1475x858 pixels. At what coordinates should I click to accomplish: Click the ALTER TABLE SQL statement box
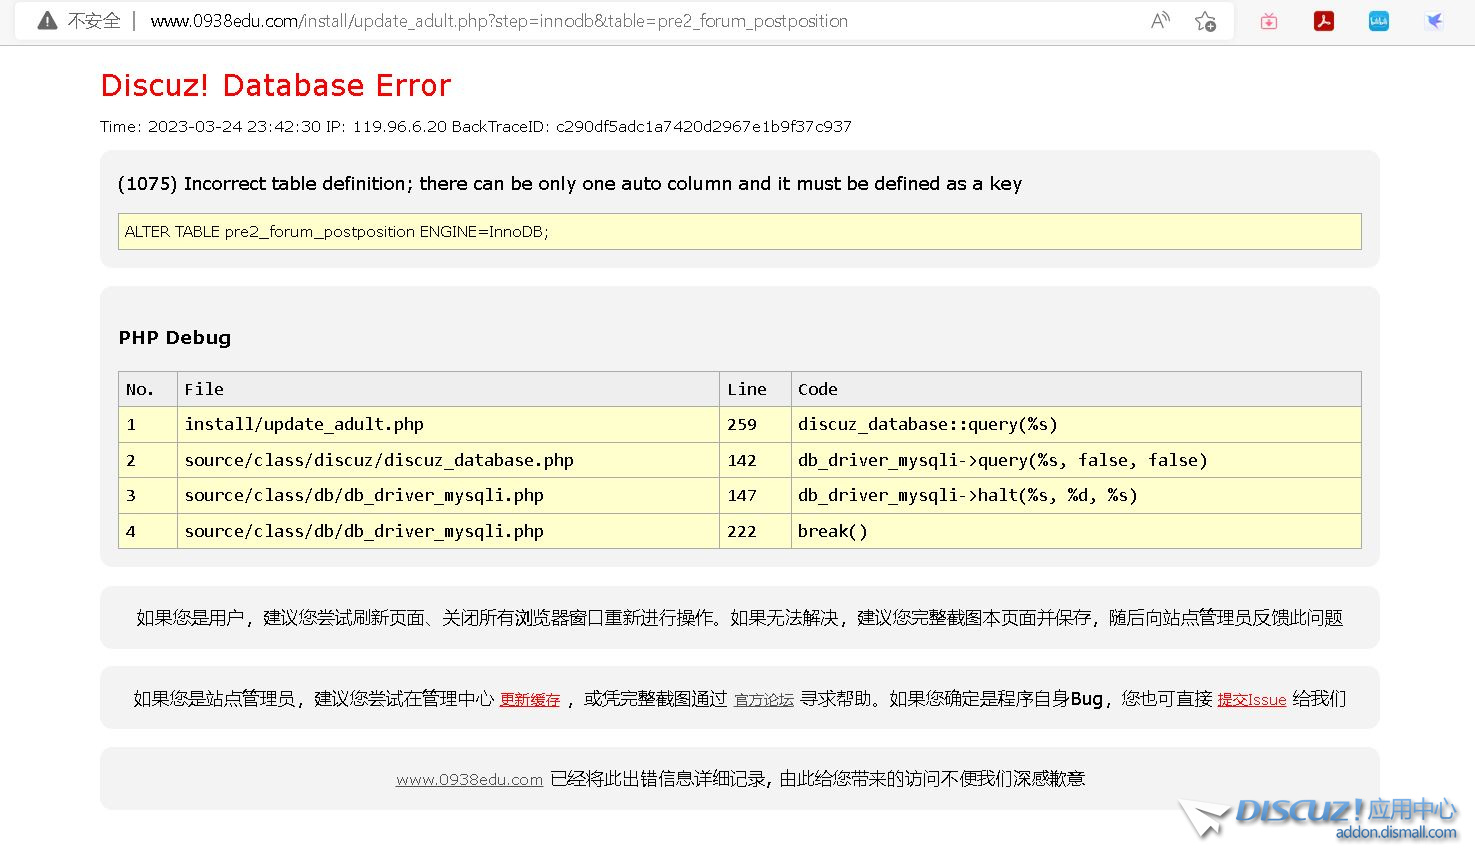point(739,231)
